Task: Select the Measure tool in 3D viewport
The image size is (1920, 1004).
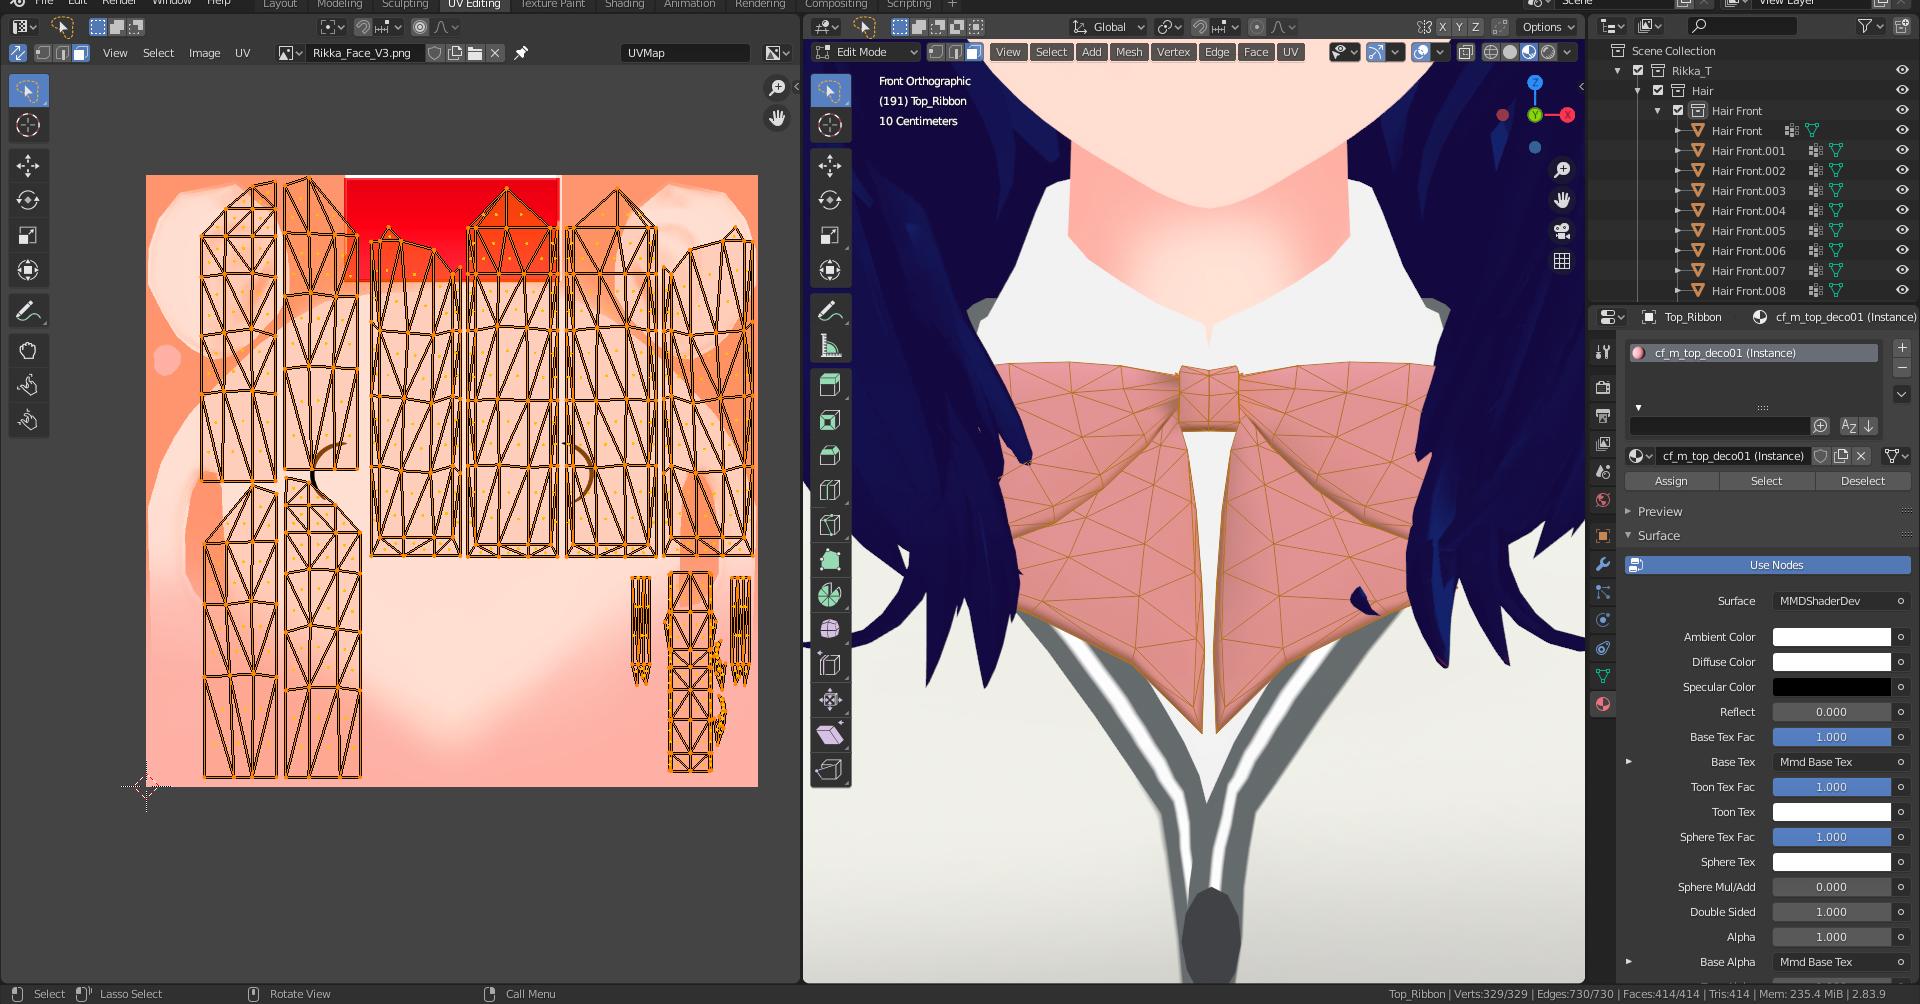Action: (x=830, y=347)
